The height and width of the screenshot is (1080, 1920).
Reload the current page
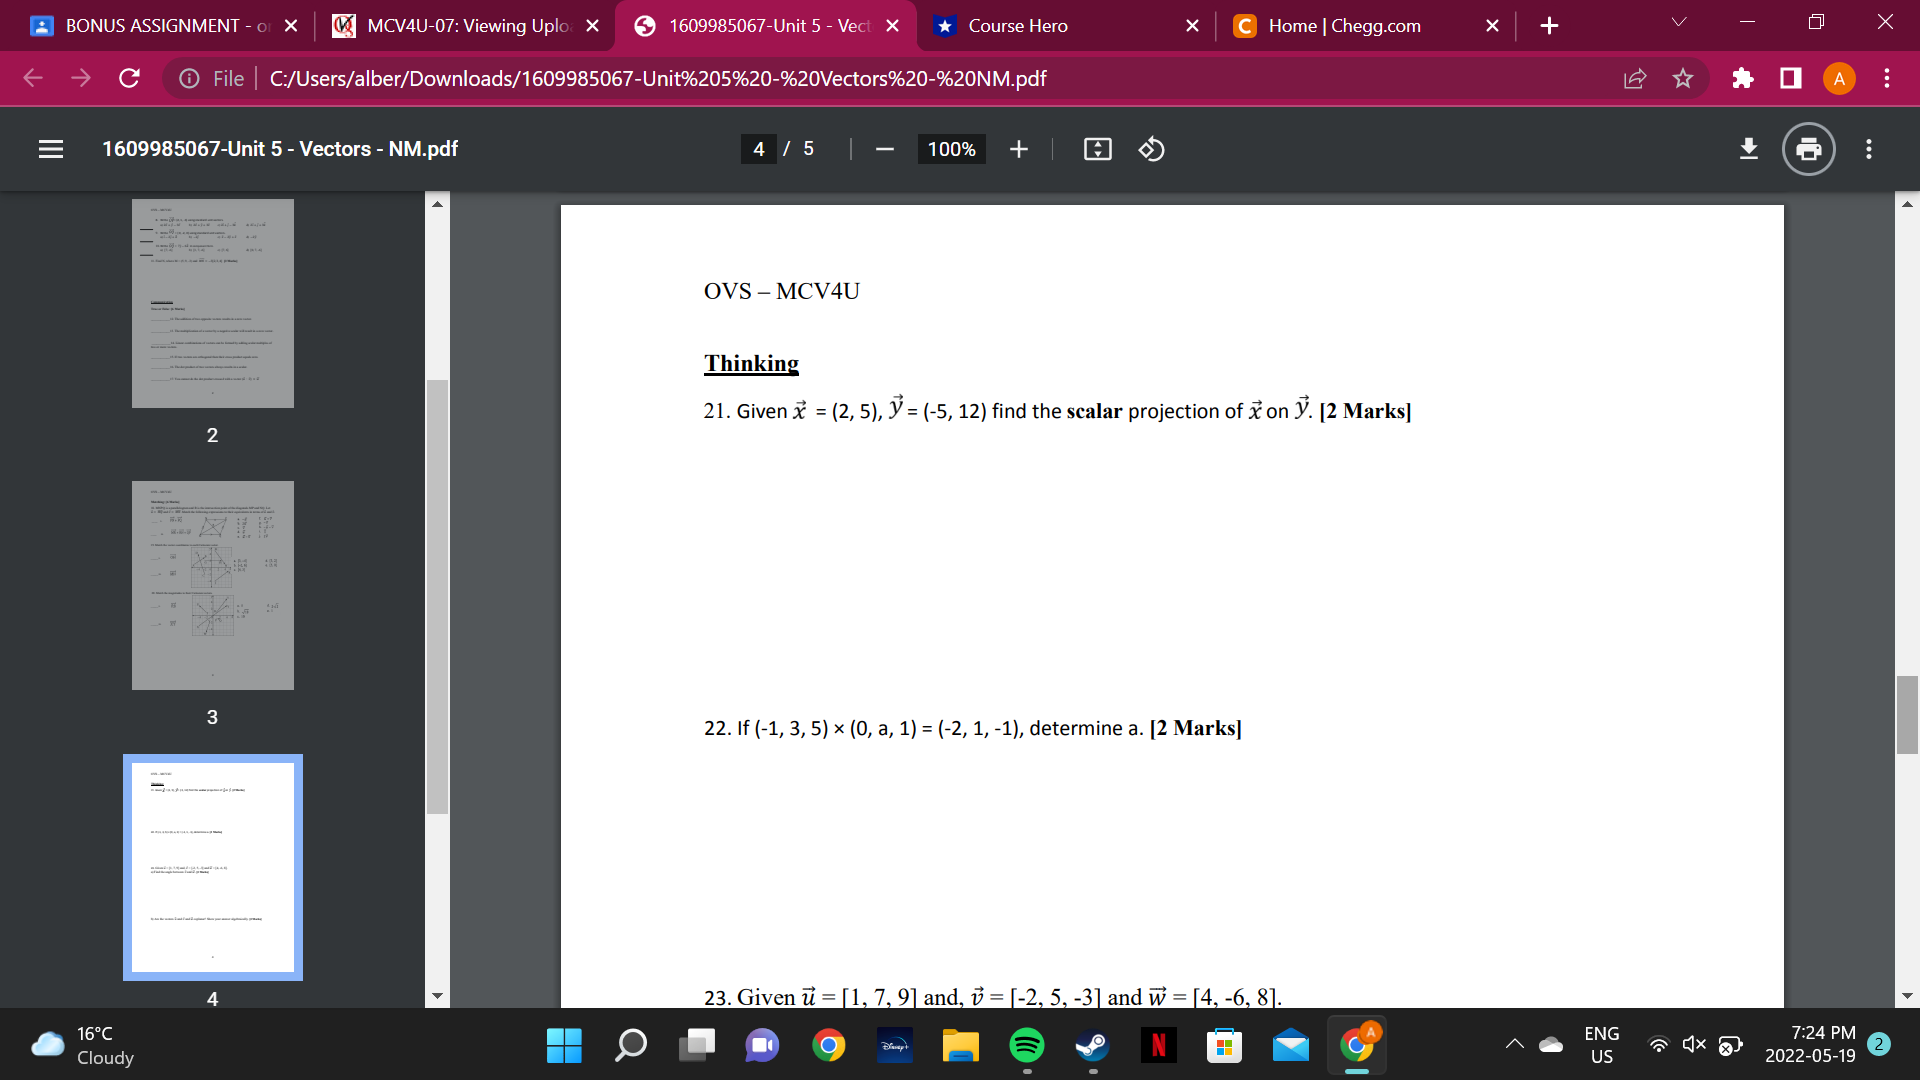[x=129, y=78]
